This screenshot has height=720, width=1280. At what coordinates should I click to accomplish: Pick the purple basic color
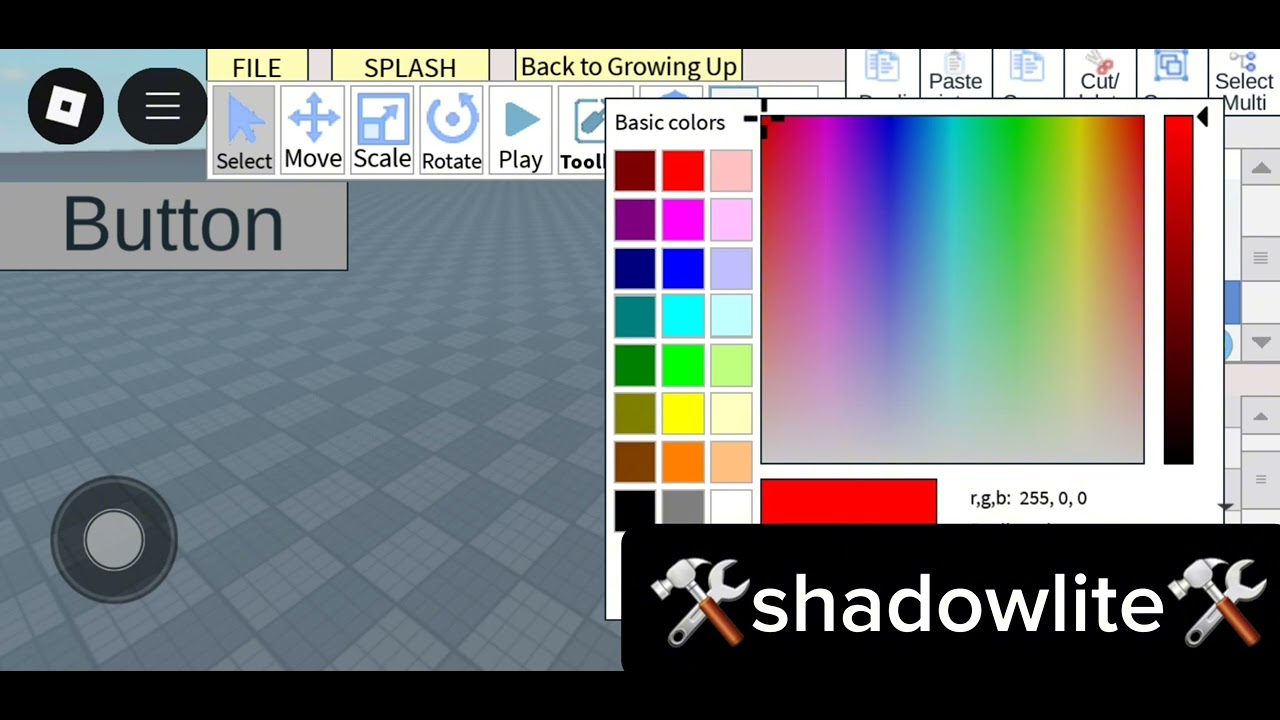pyautogui.click(x=635, y=219)
